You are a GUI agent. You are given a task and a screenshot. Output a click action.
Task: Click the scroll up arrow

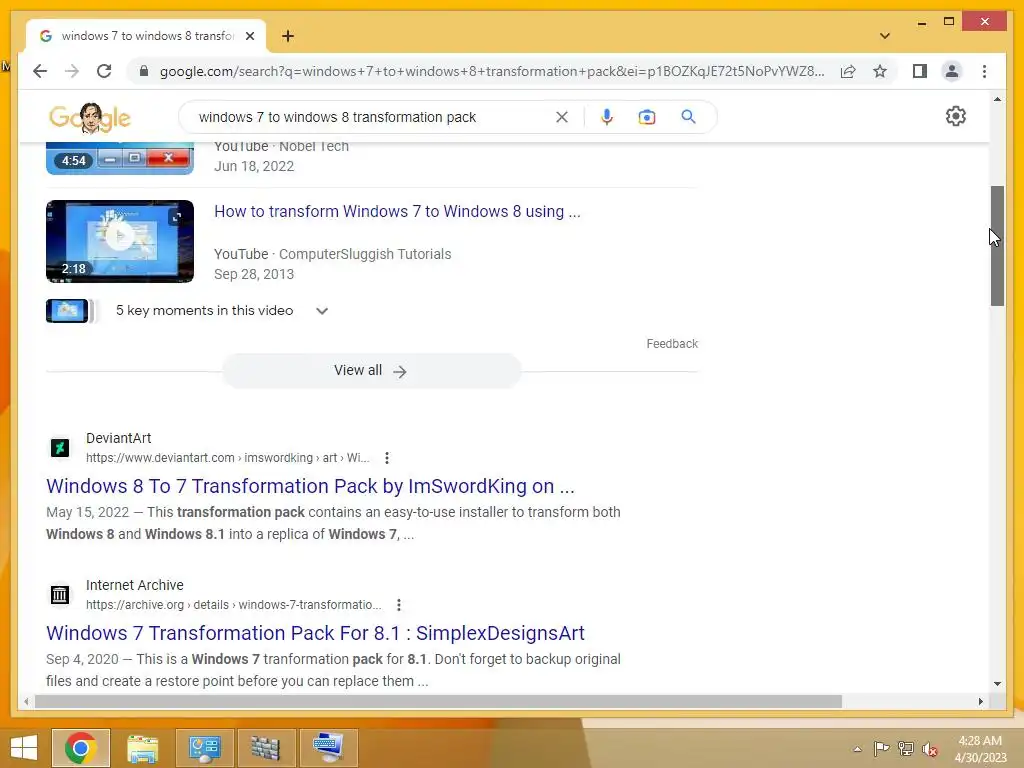click(x=997, y=99)
